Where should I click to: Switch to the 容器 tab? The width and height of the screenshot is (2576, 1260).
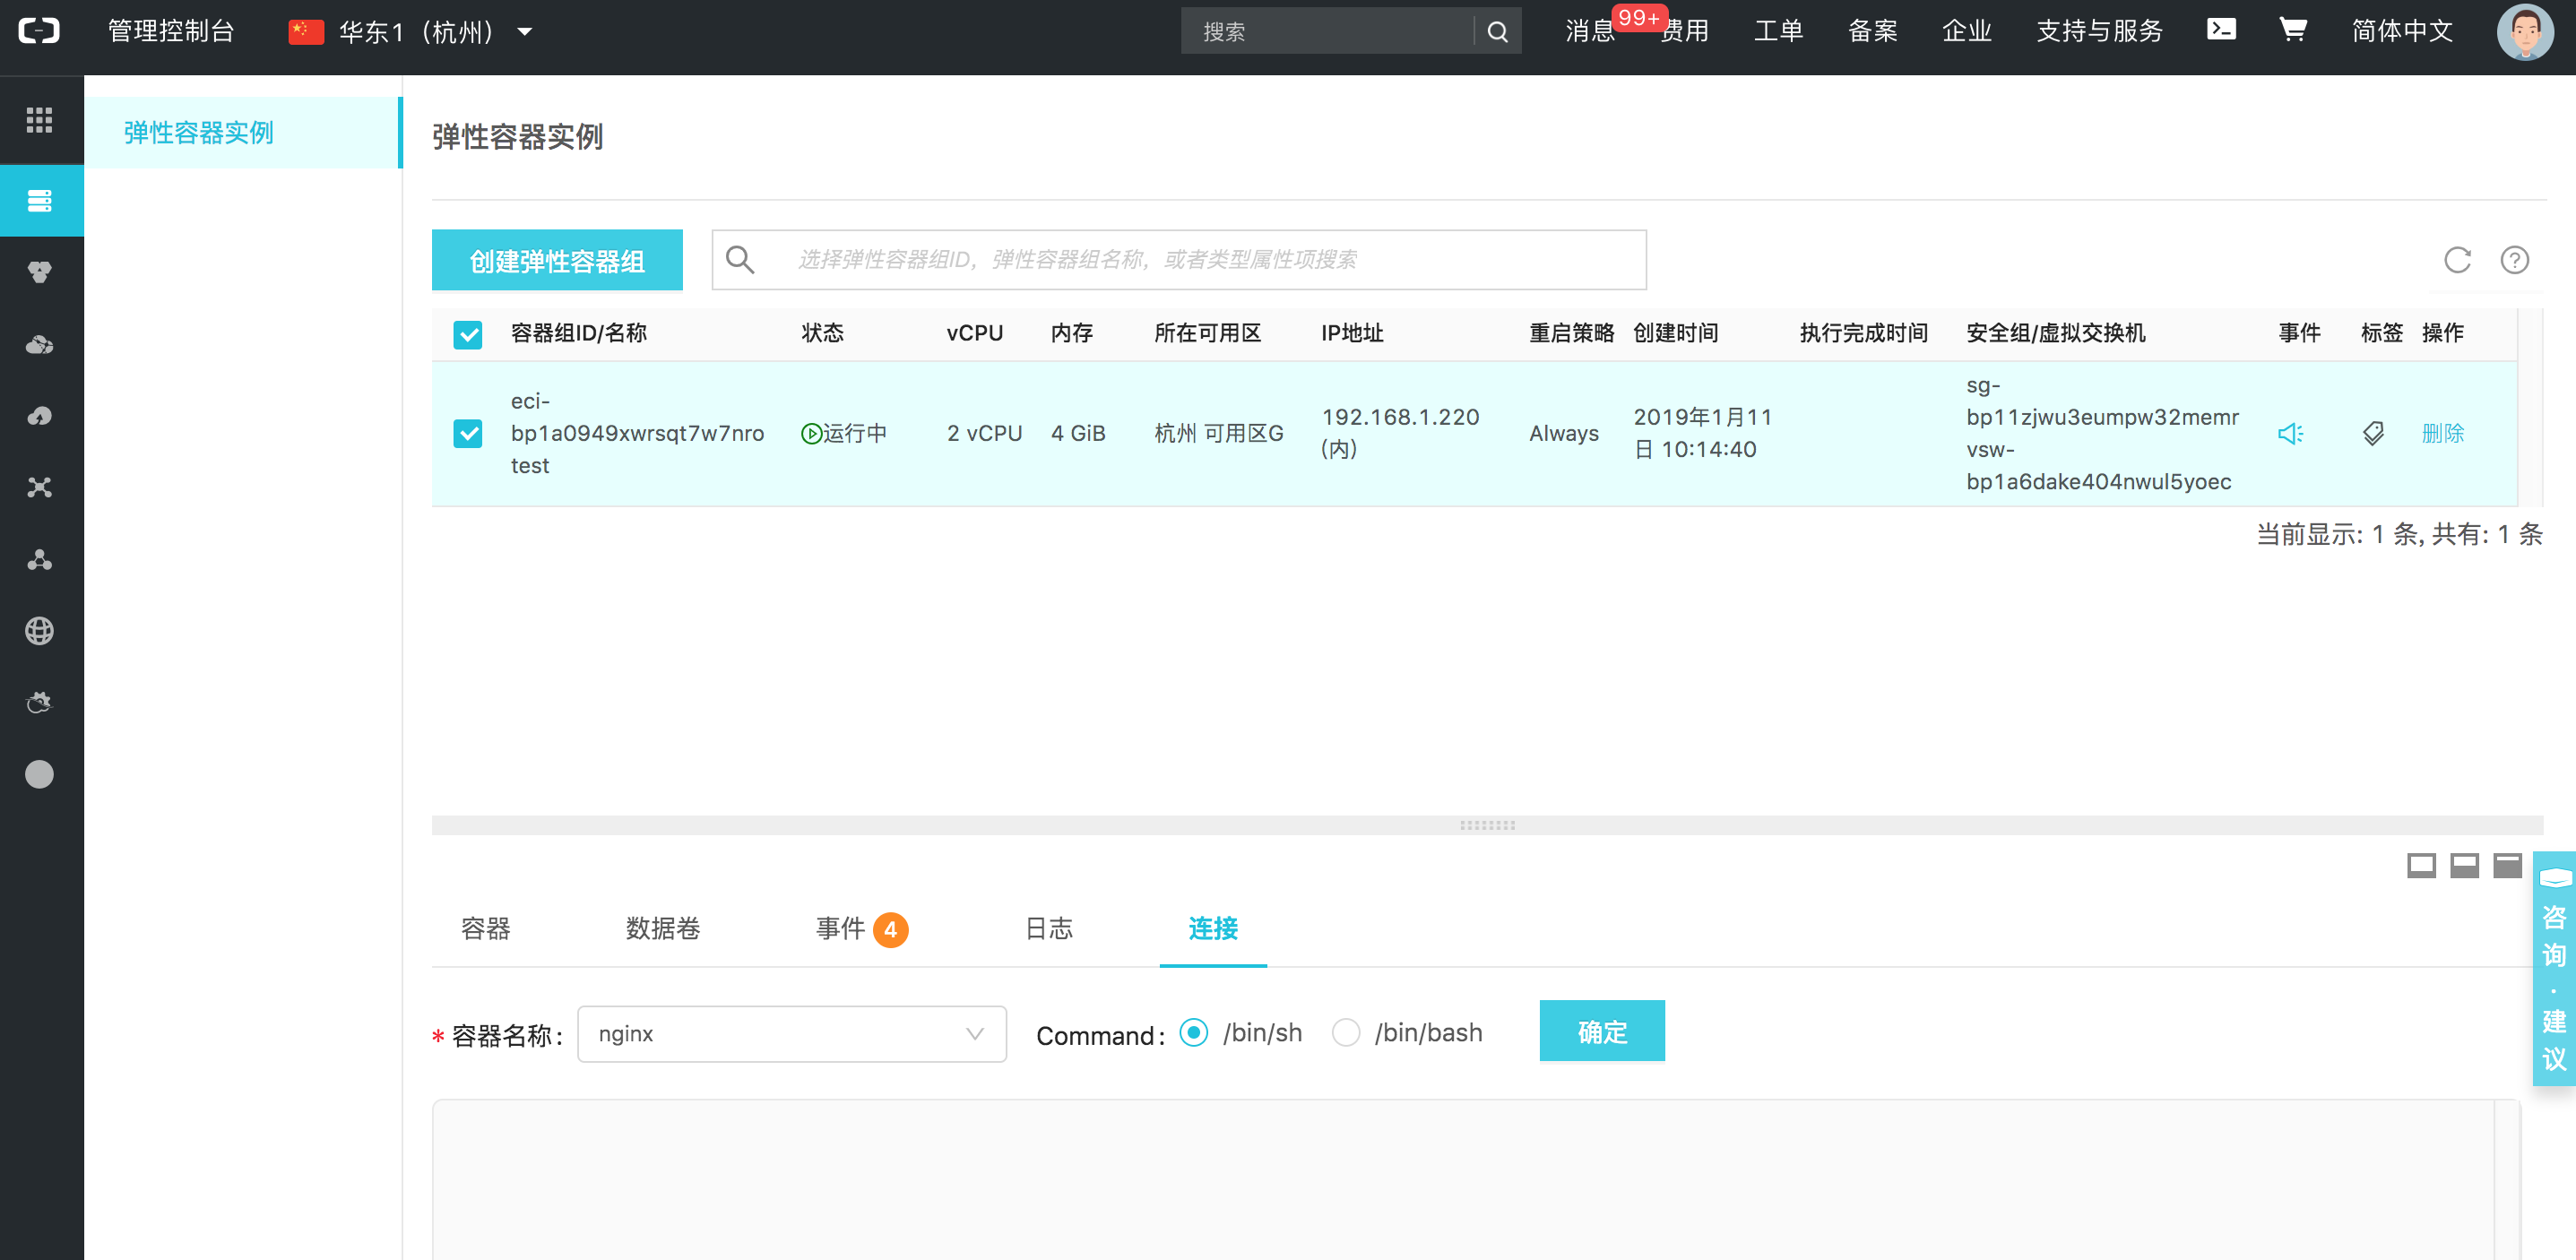[x=485, y=928]
